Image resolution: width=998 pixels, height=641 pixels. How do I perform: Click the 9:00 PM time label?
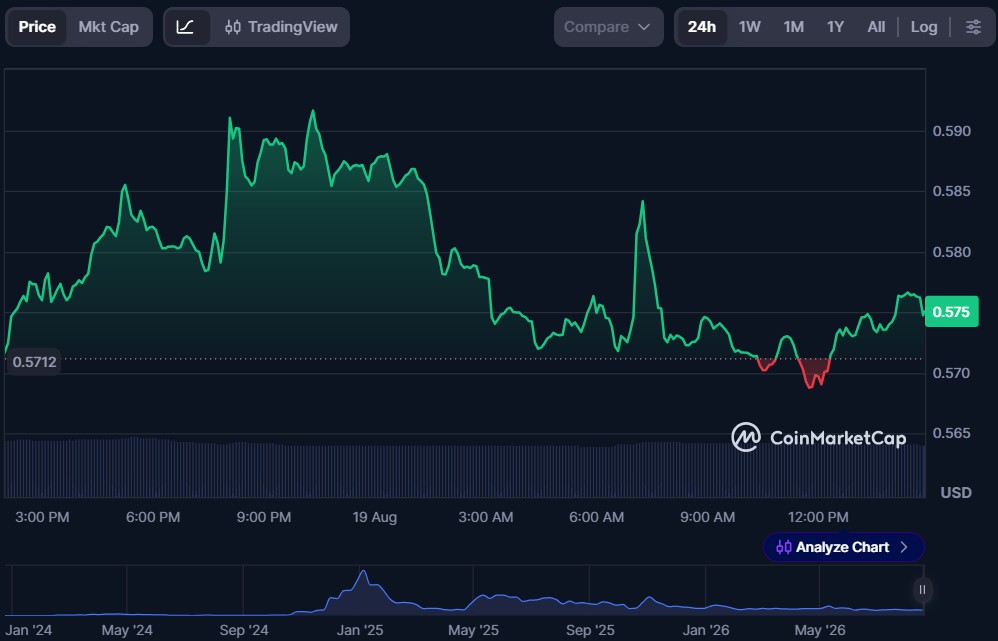pyautogui.click(x=264, y=517)
